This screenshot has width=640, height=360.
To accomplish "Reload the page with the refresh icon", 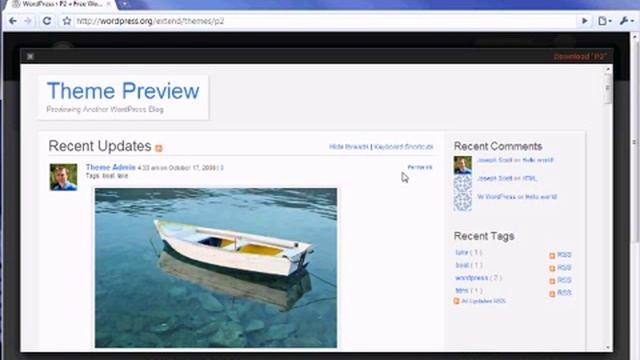I will click(x=47, y=21).
